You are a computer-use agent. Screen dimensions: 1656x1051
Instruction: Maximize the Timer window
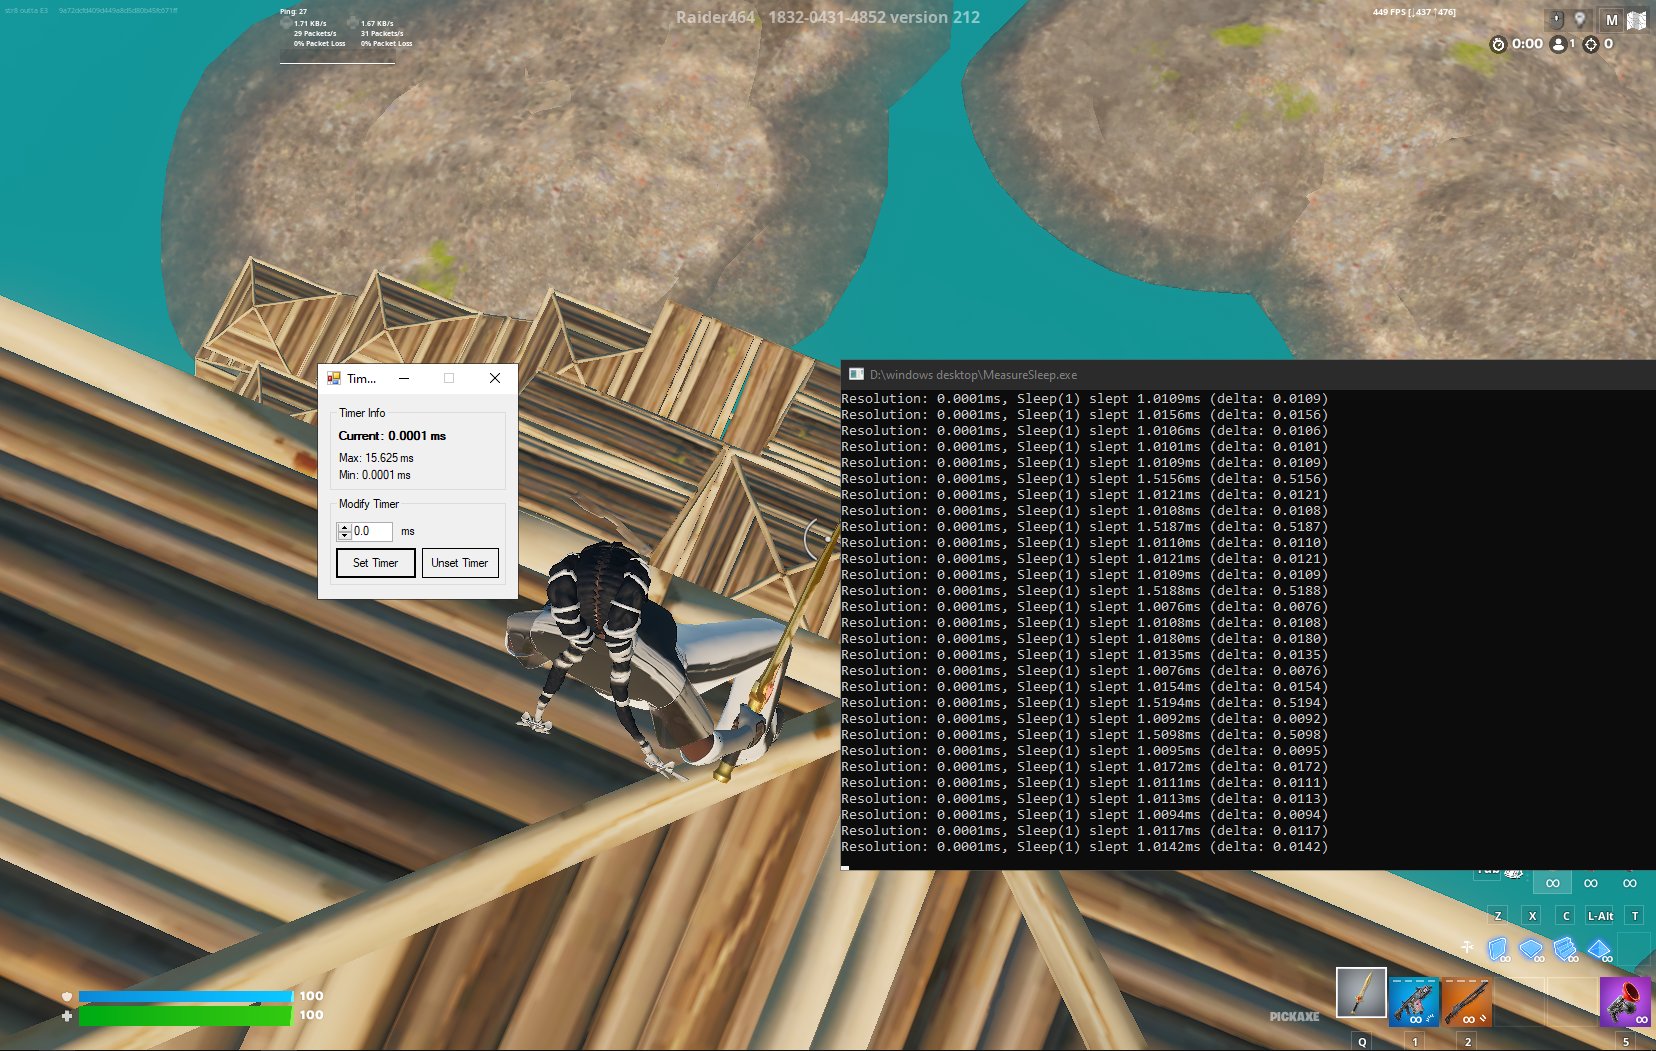point(449,378)
